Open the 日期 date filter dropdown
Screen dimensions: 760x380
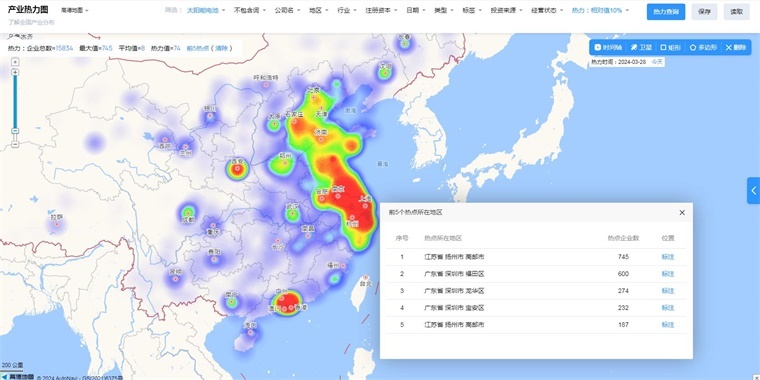(x=415, y=10)
